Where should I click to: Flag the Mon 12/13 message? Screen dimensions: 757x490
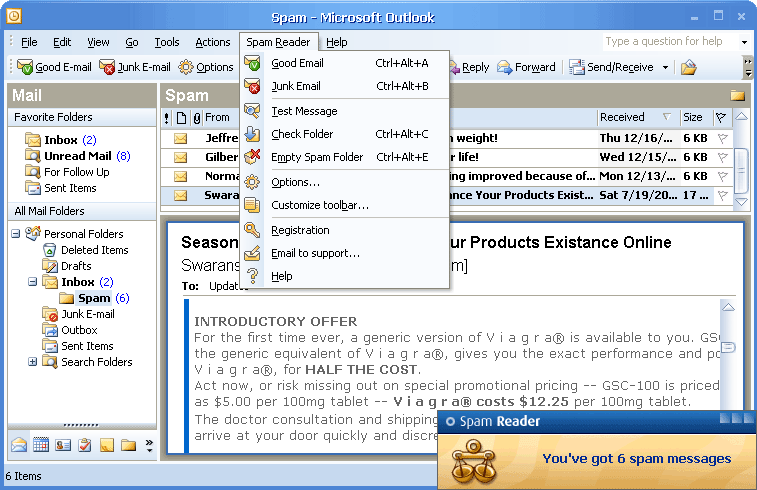click(x=722, y=176)
